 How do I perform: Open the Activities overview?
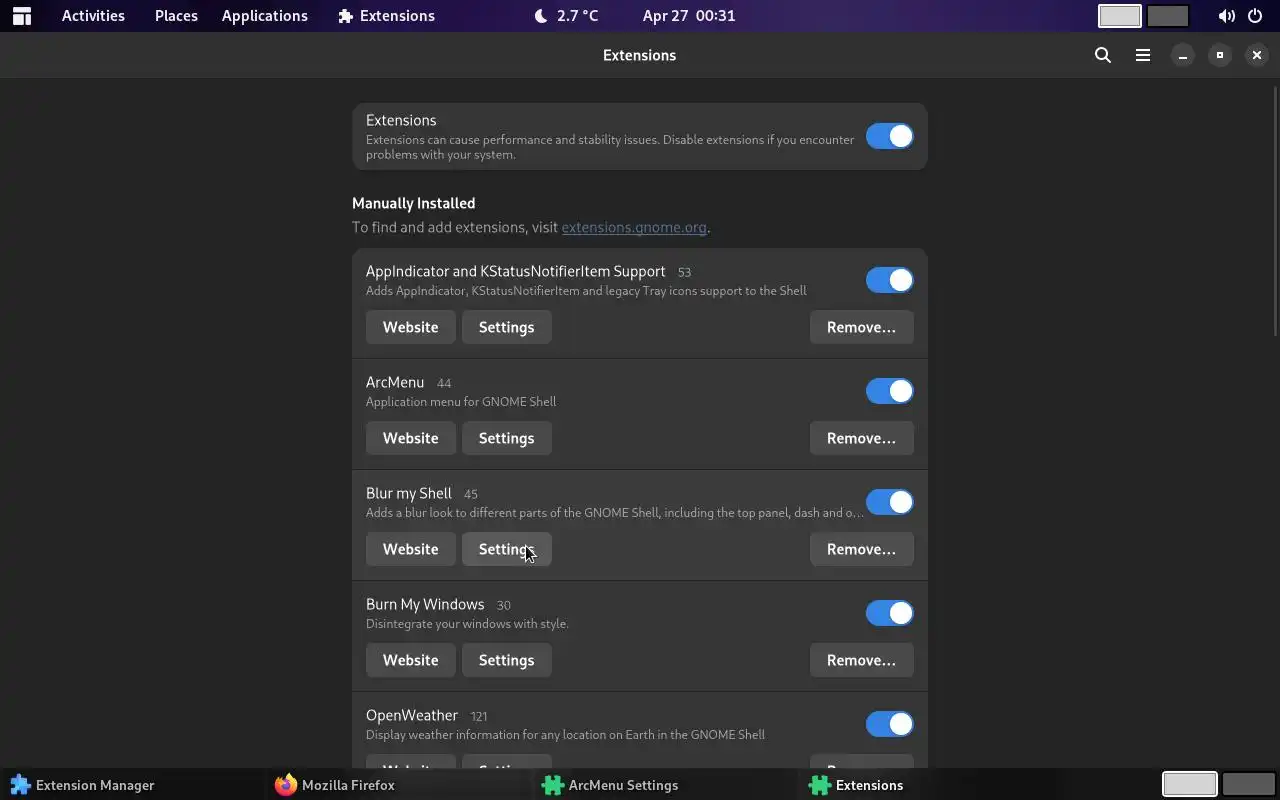coord(93,16)
